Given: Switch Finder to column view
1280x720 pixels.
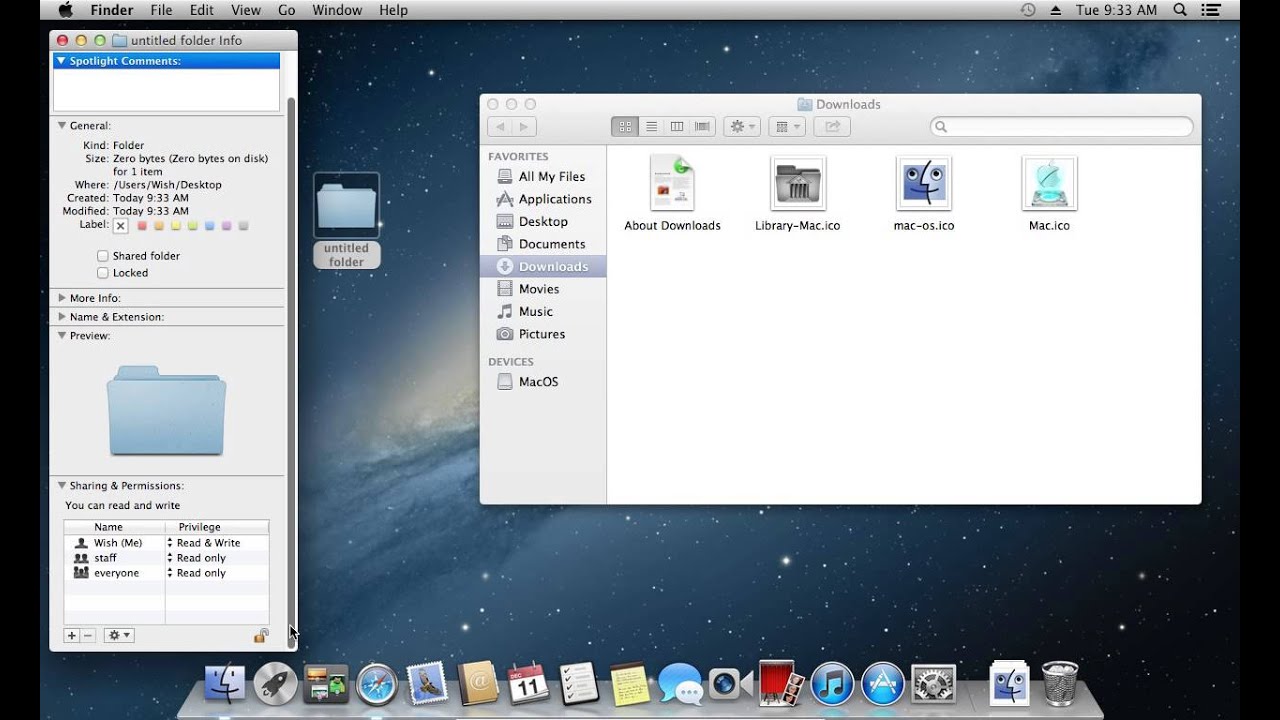Looking at the screenshot, I should click(x=677, y=126).
